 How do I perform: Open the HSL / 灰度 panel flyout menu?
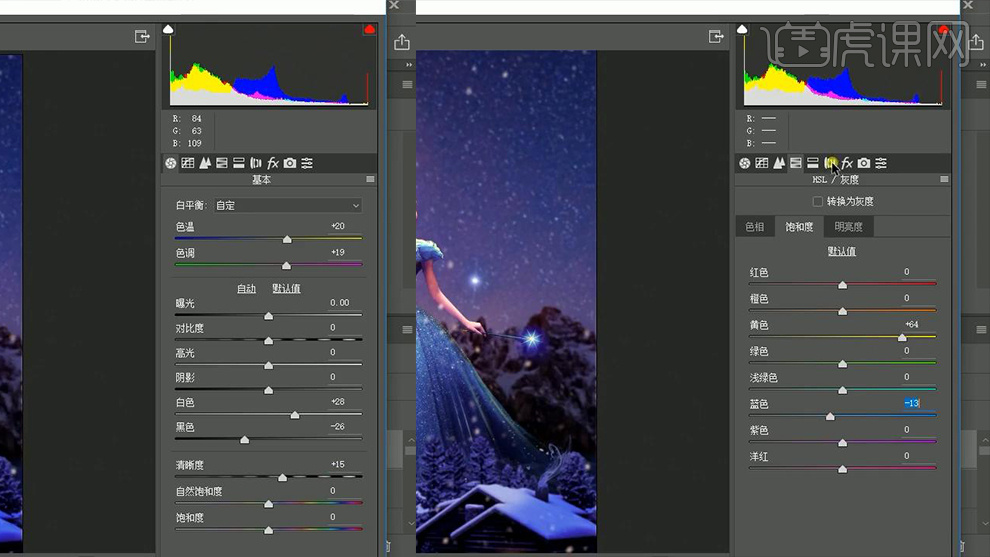click(944, 180)
